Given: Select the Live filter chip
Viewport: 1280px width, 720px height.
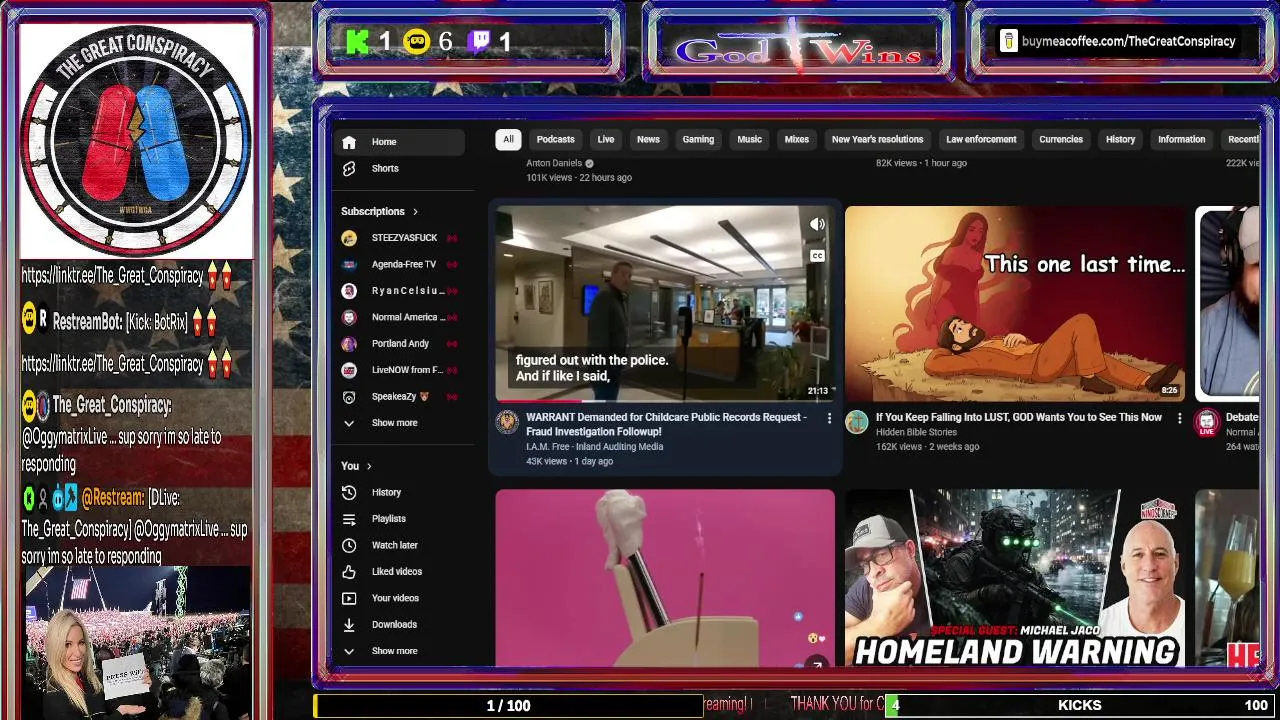Looking at the screenshot, I should [606, 140].
